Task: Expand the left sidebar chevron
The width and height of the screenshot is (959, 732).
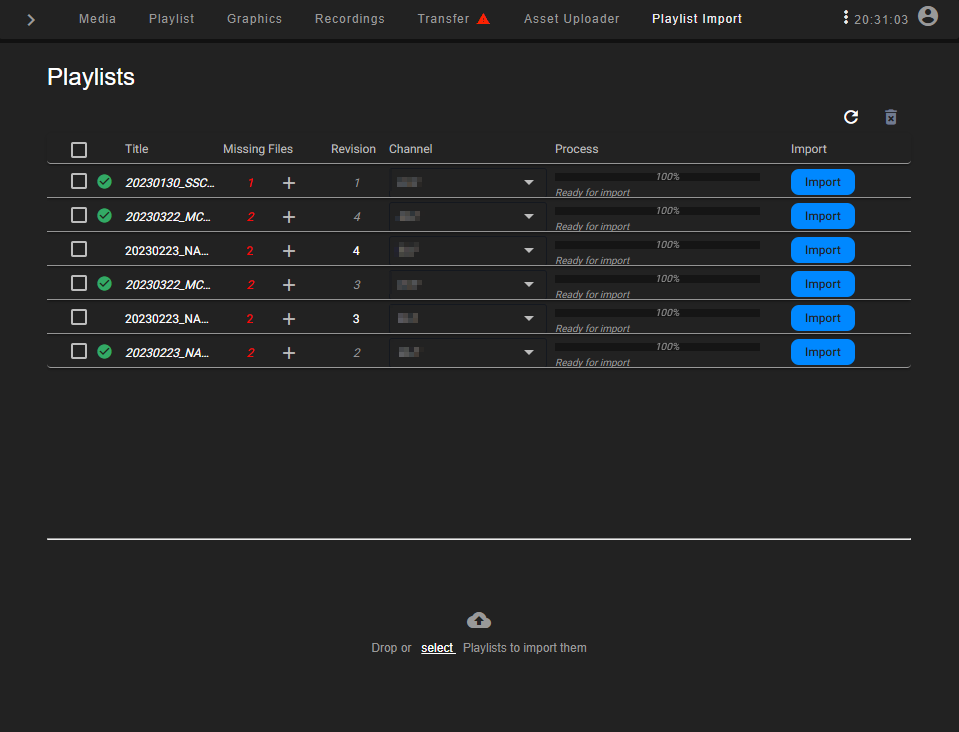Action: (31, 20)
